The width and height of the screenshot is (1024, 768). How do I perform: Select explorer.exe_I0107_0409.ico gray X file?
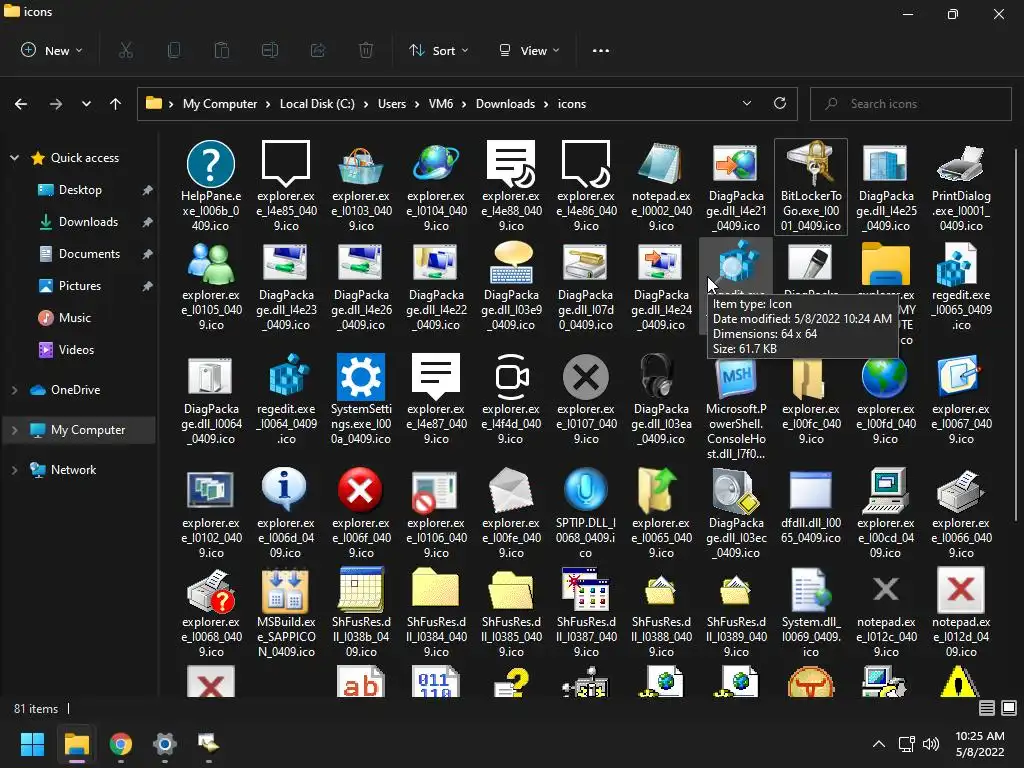pos(586,399)
